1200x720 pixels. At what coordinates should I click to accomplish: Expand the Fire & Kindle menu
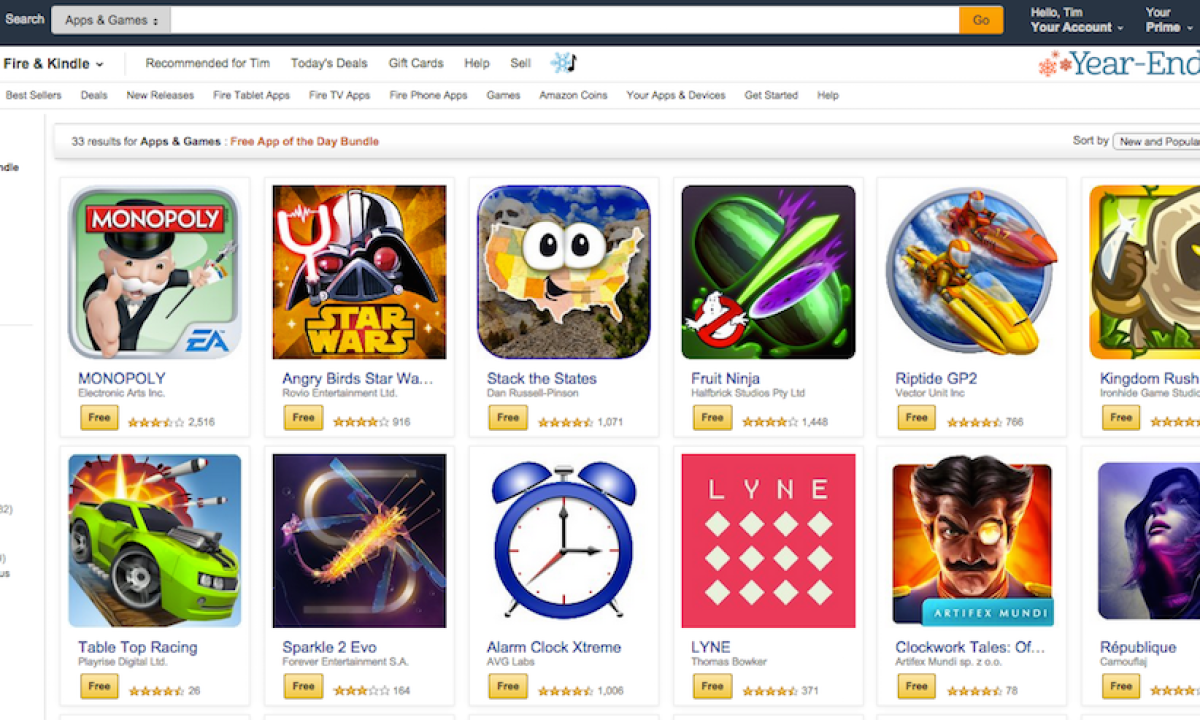[53, 64]
